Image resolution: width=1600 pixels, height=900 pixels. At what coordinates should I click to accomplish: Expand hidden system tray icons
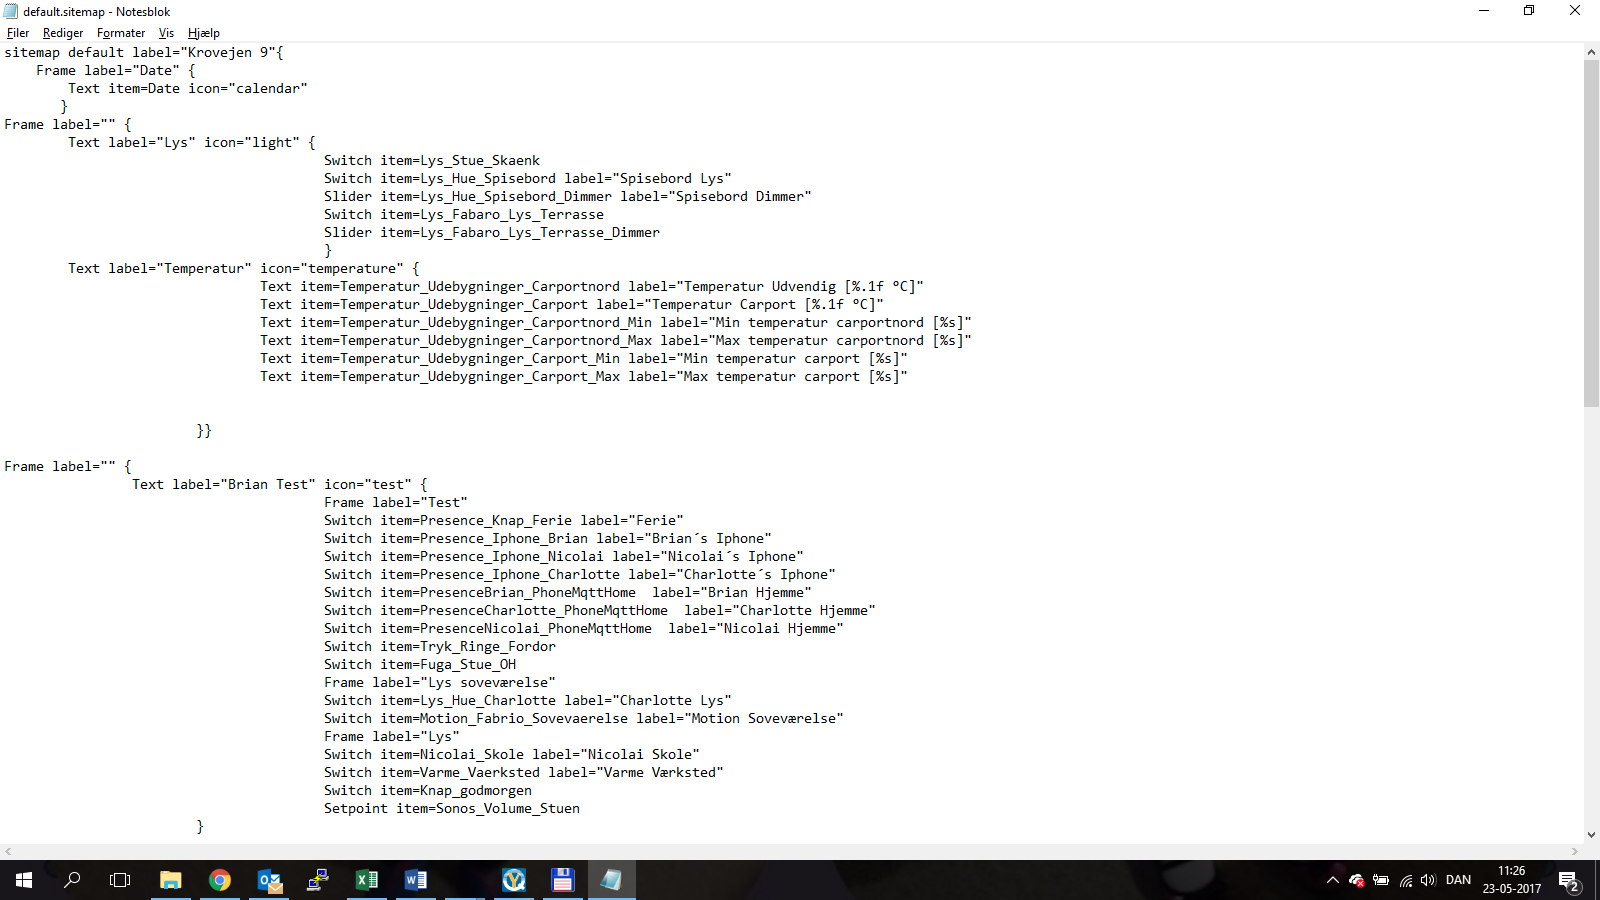point(1332,880)
